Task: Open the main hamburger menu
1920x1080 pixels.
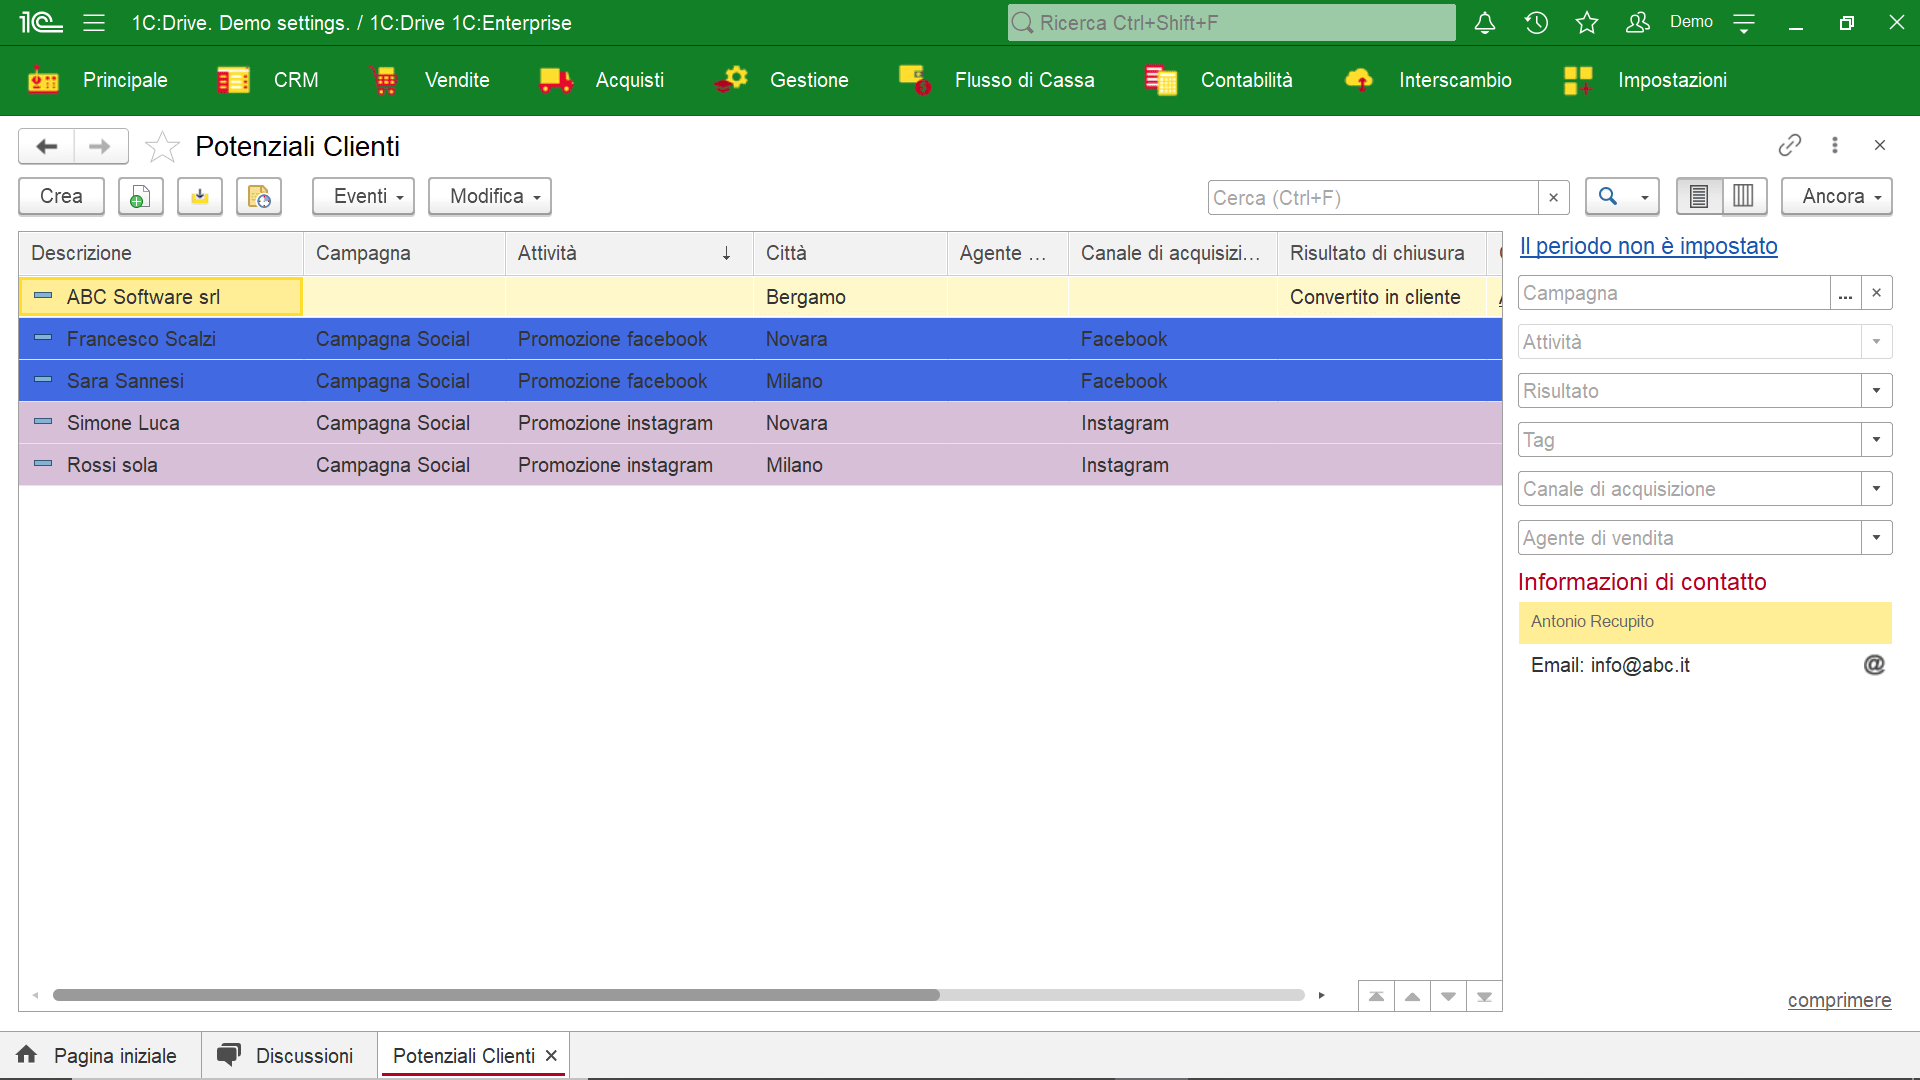Action: [94, 22]
